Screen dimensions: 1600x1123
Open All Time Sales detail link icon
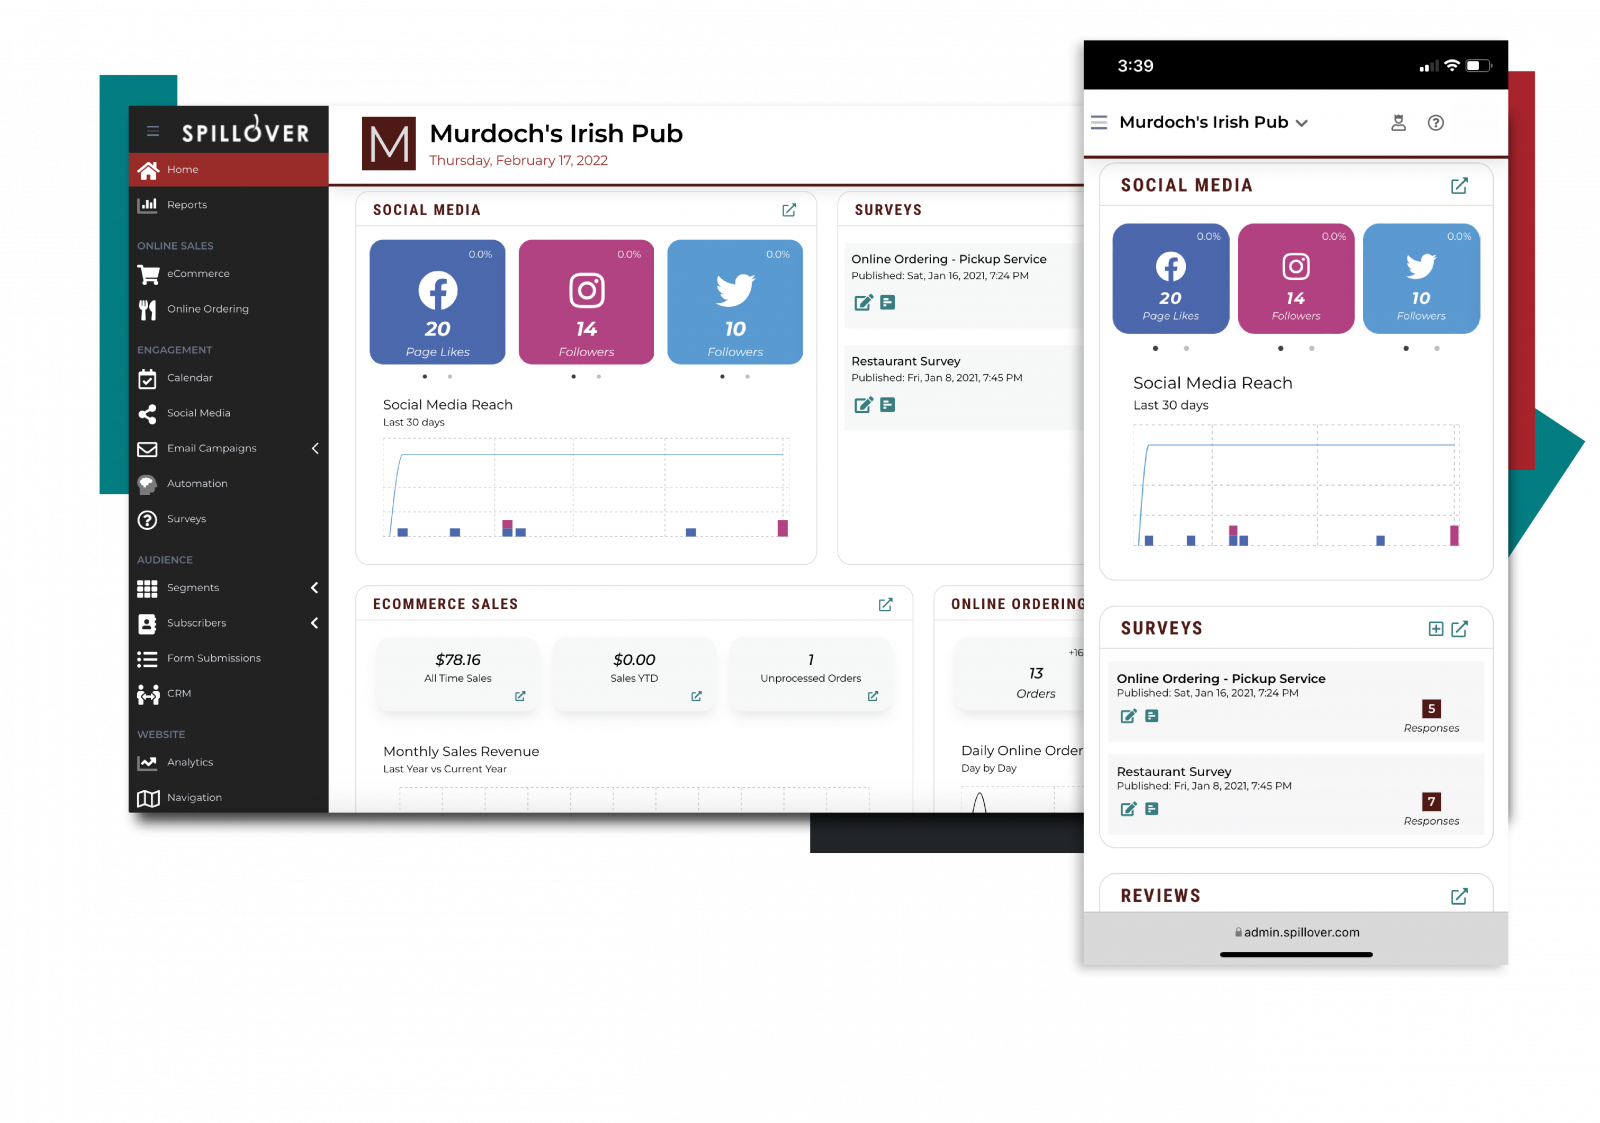click(520, 696)
